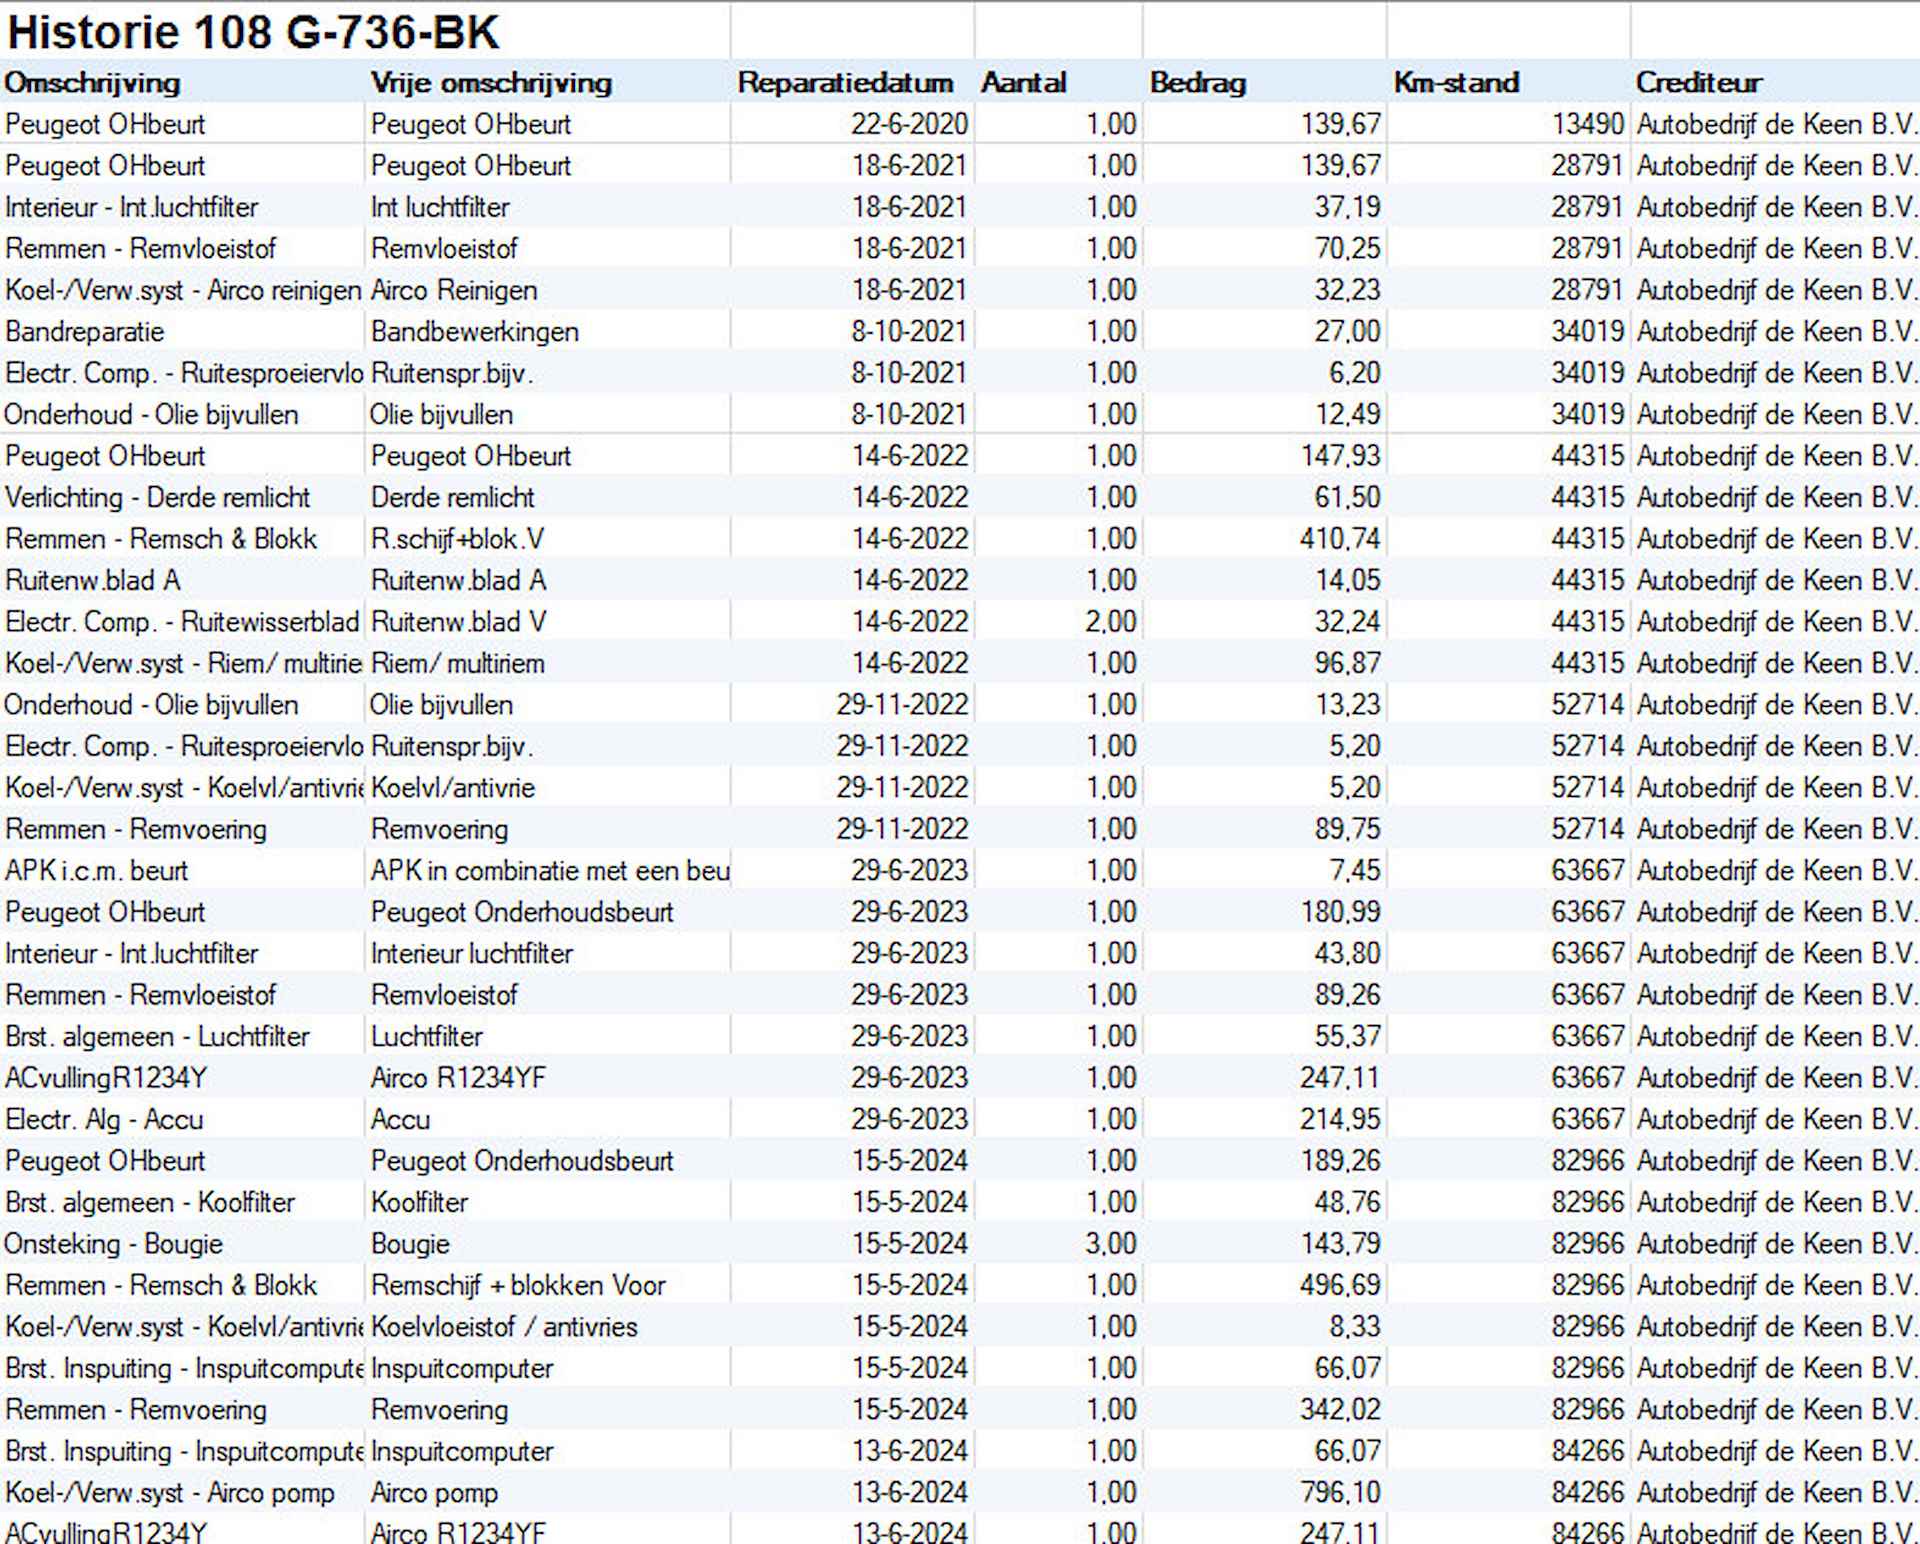
Task: Select the 'R.schijf+blok.V' cell
Action: click(x=457, y=539)
